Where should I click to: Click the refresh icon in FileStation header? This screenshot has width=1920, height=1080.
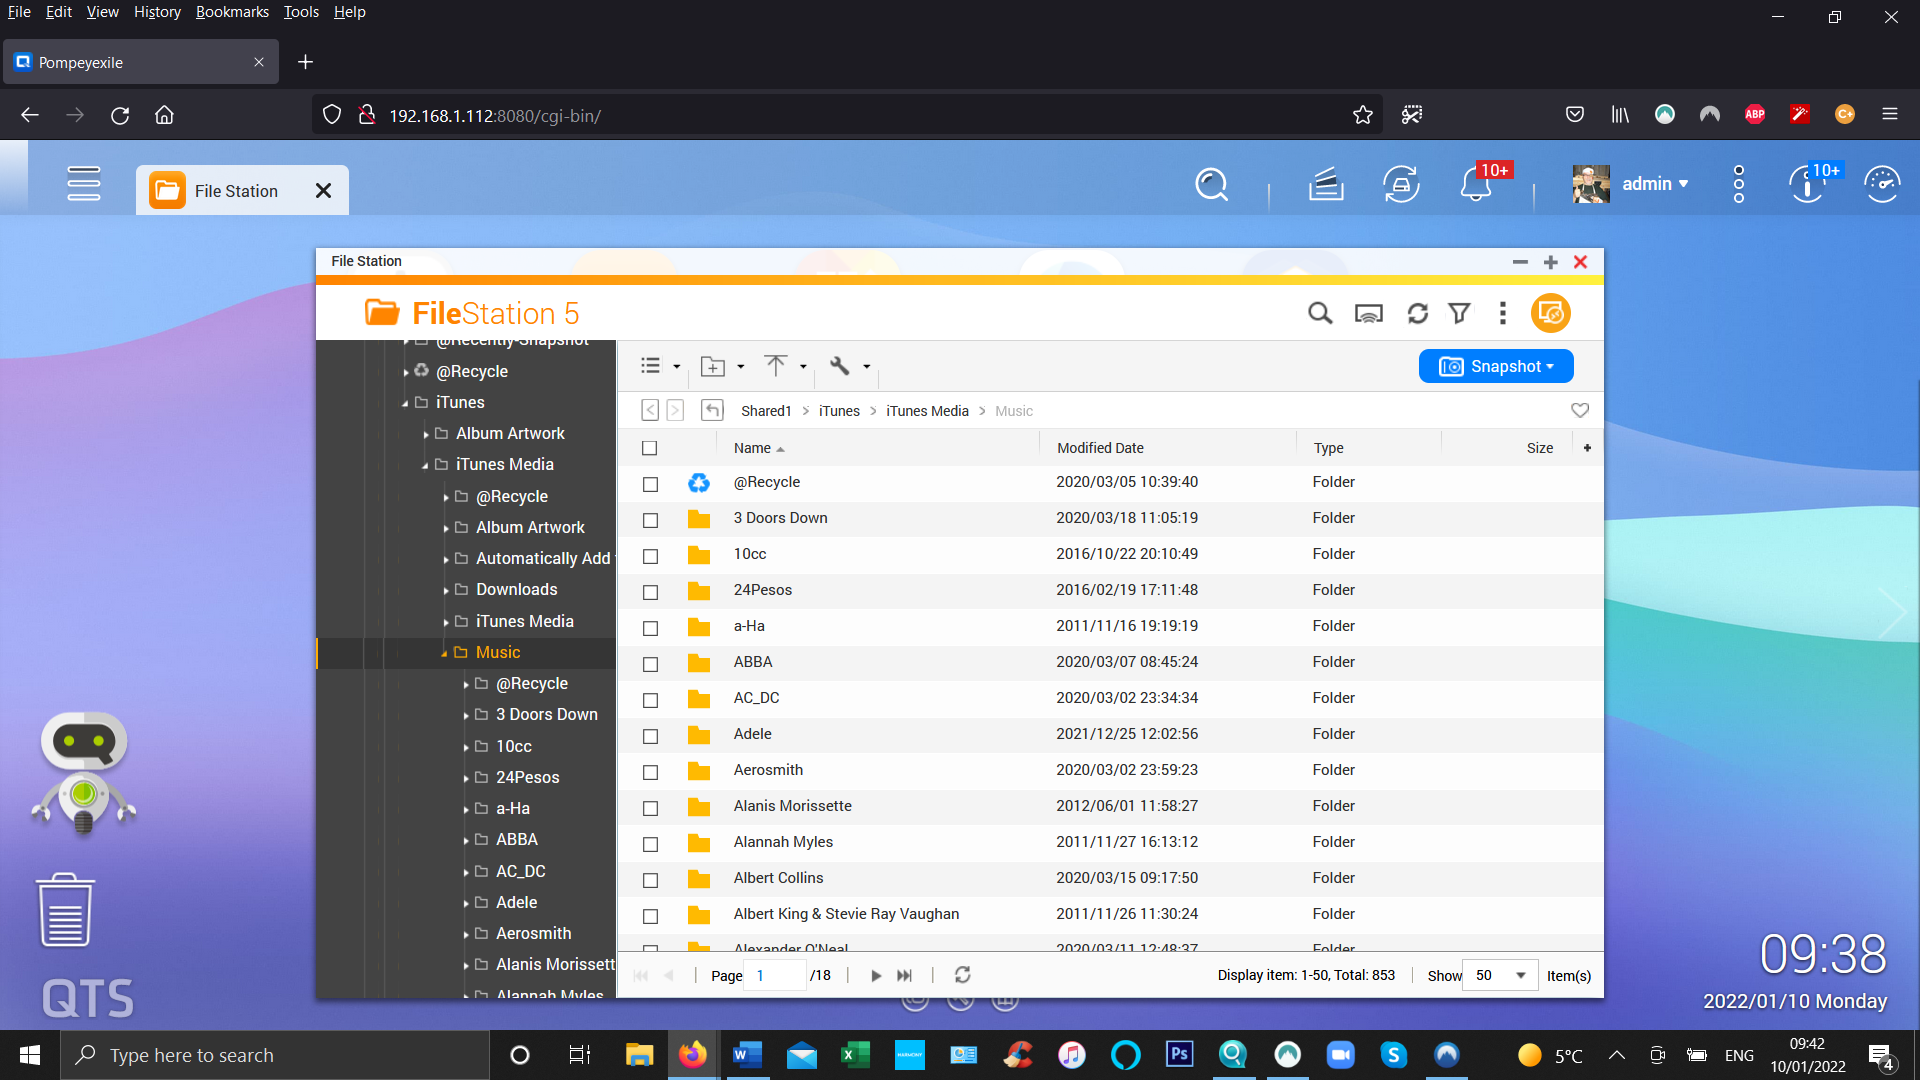pos(1417,314)
